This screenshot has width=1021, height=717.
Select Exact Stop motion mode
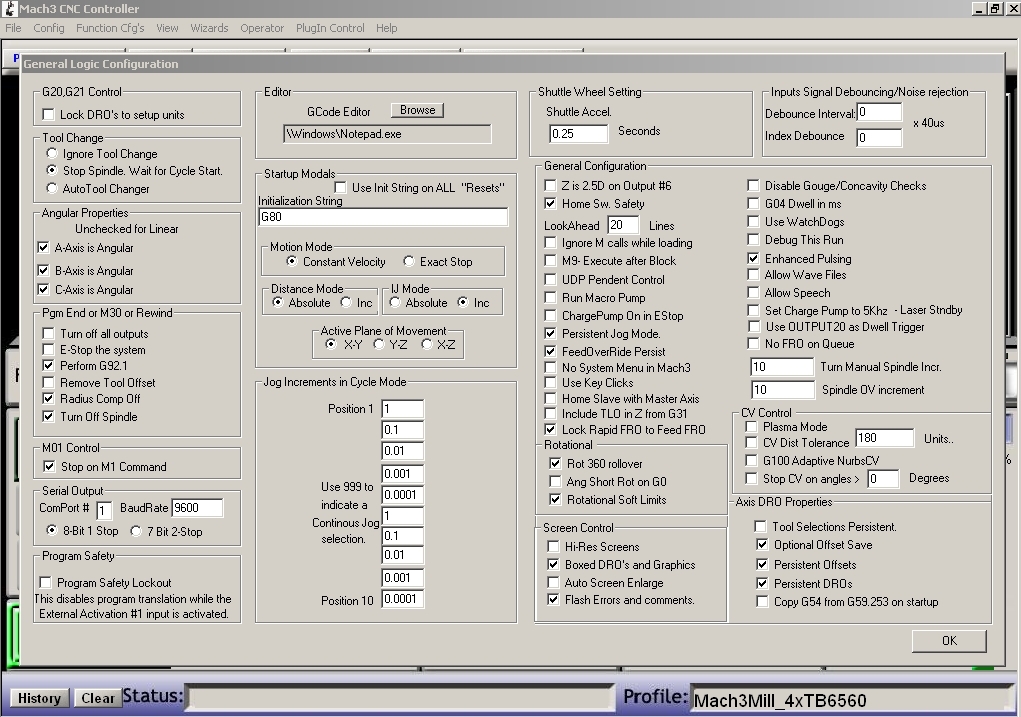[x=409, y=262]
